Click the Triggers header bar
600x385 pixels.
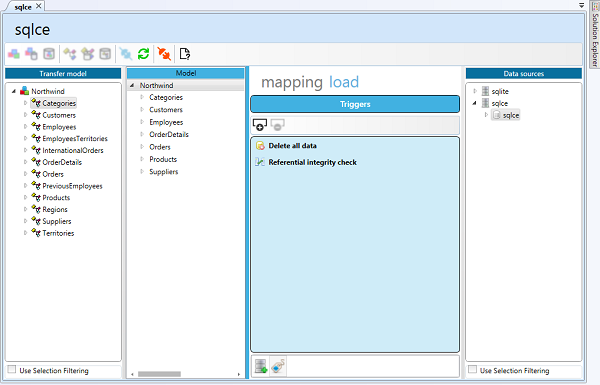point(355,104)
